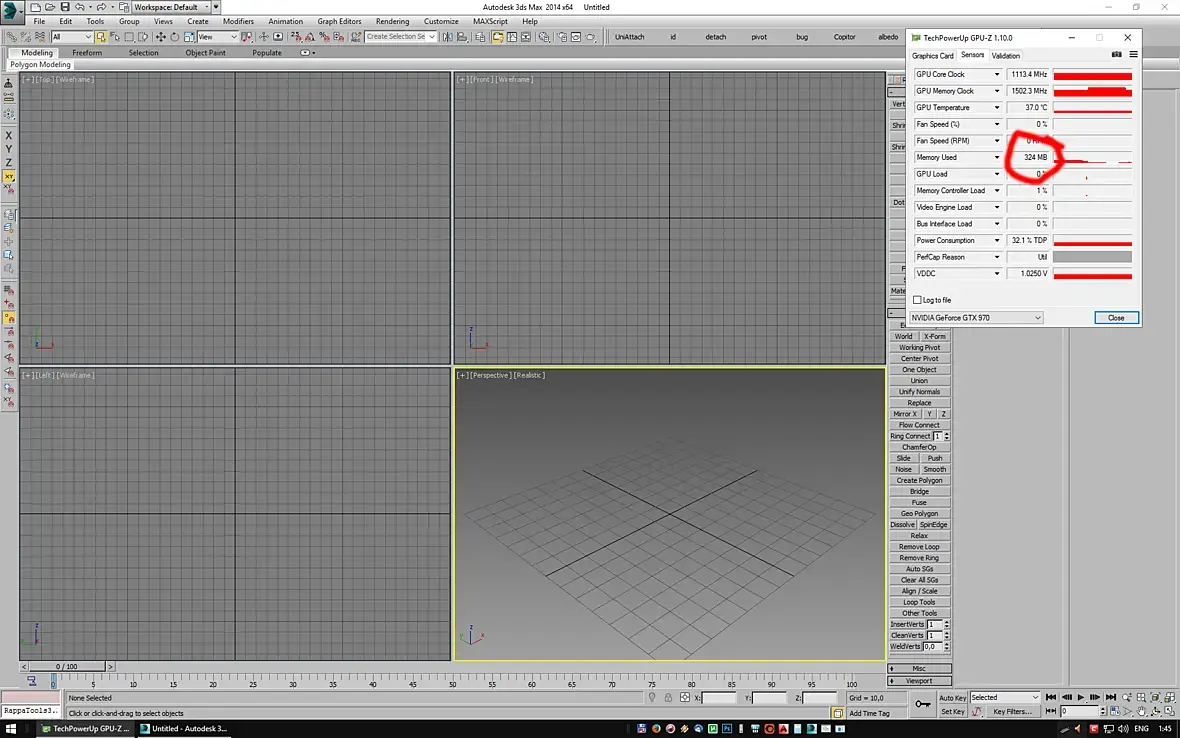The width and height of the screenshot is (1180, 738).
Task: Click the Percent Snap toggle icon
Action: (324, 36)
